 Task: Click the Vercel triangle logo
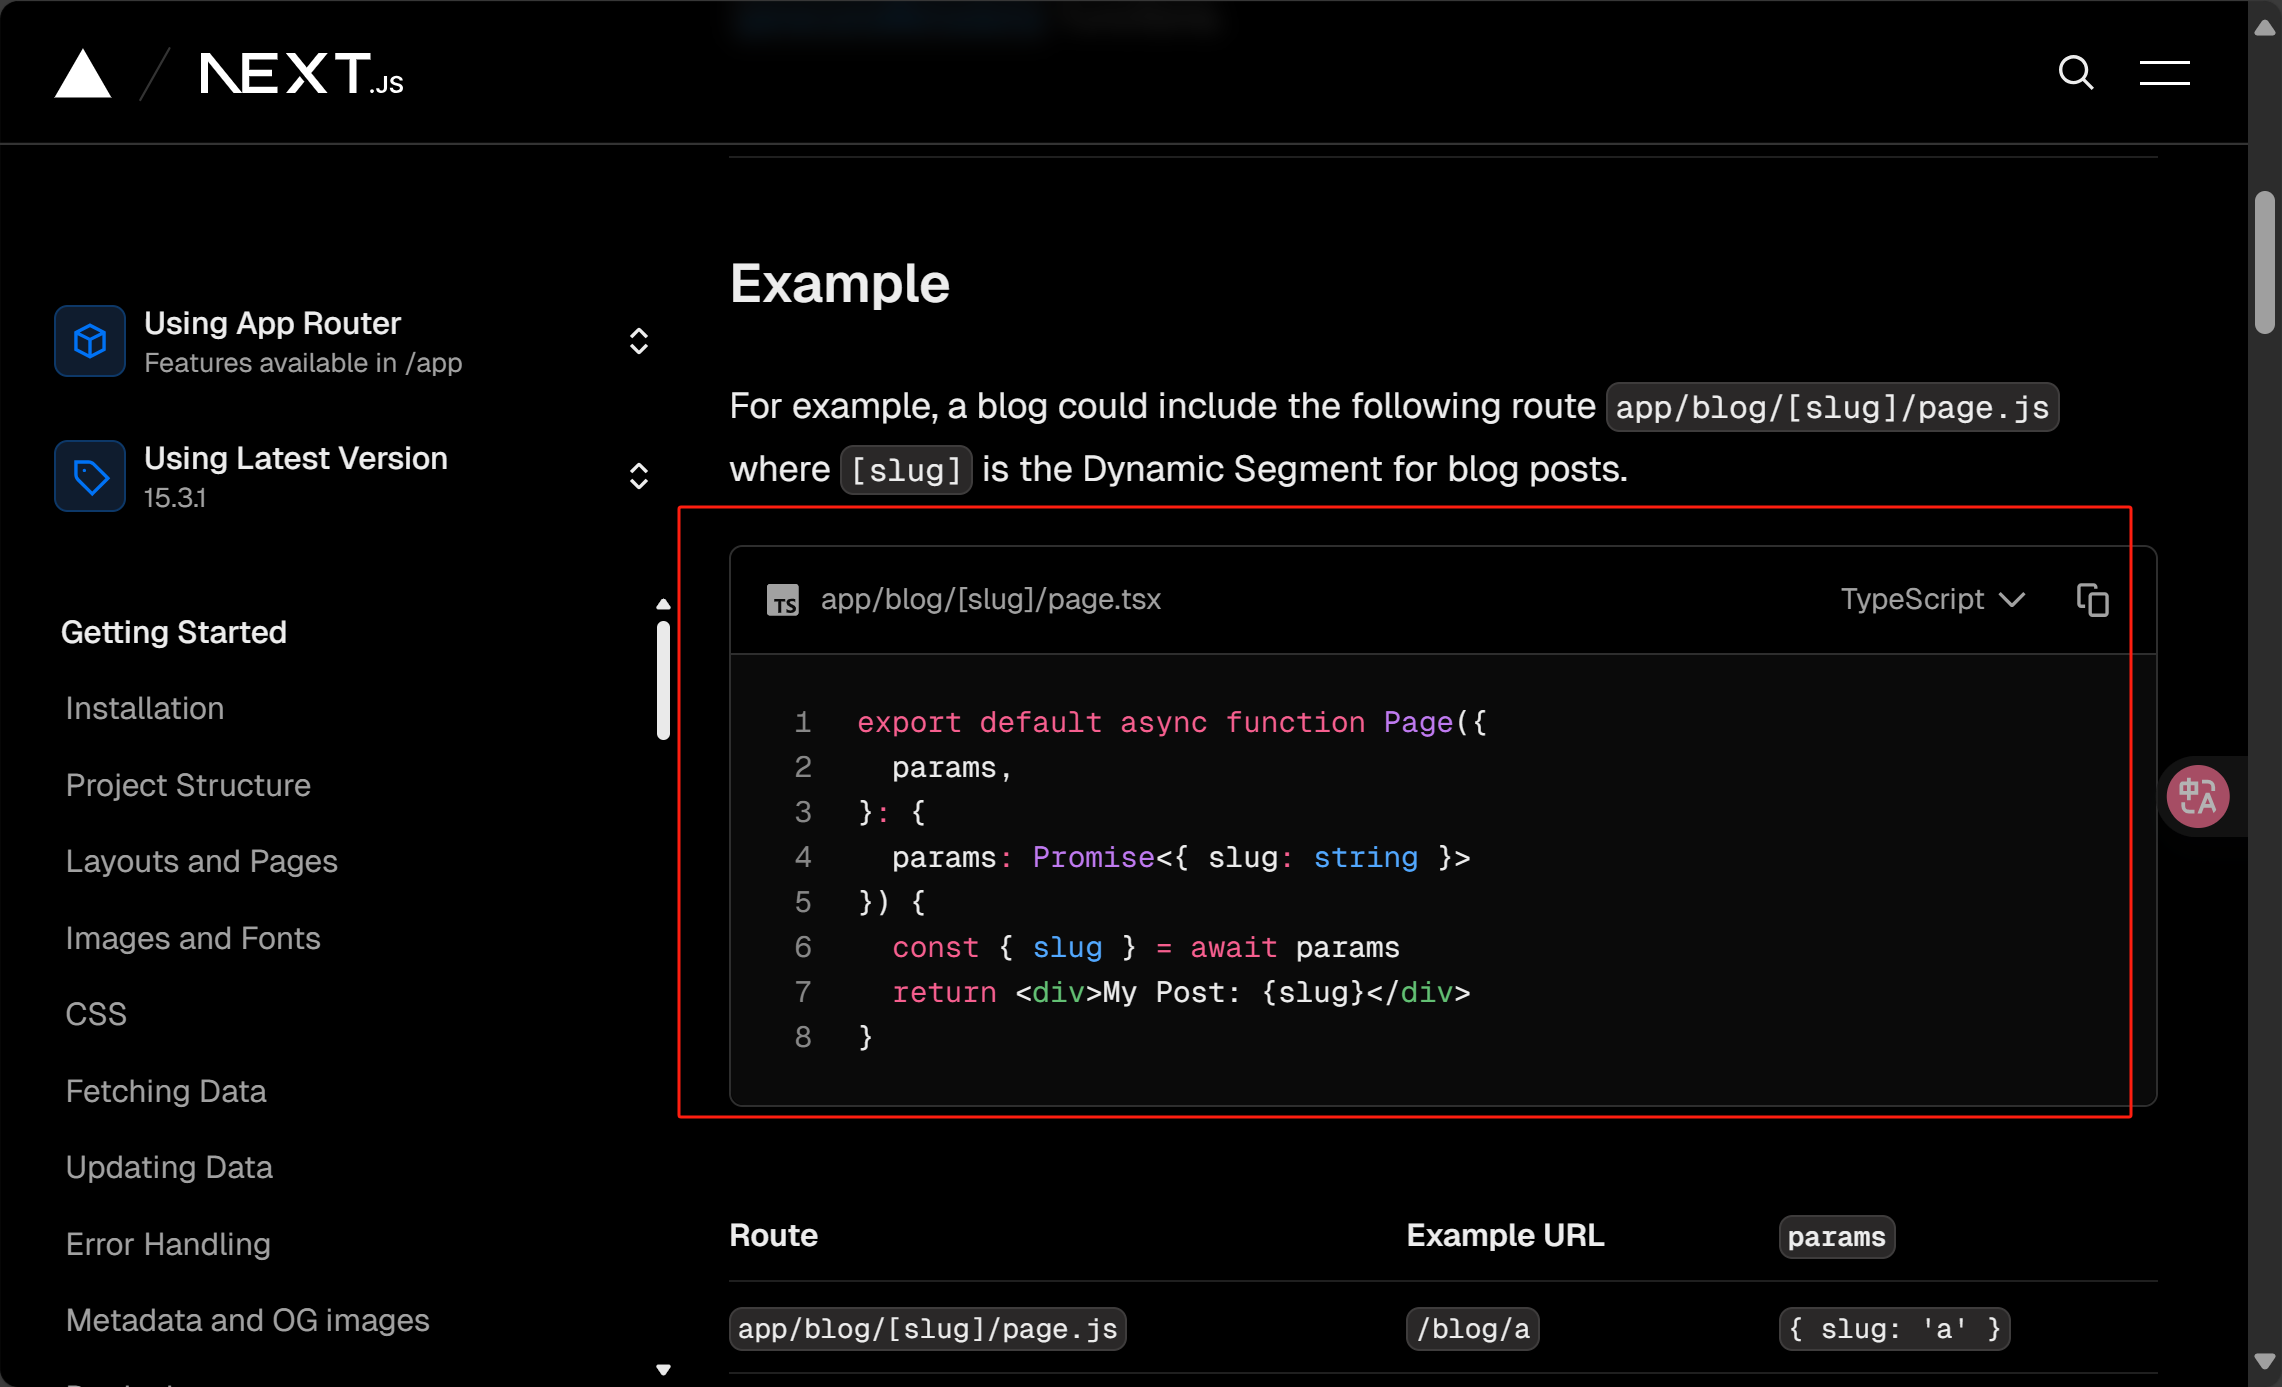[x=83, y=74]
